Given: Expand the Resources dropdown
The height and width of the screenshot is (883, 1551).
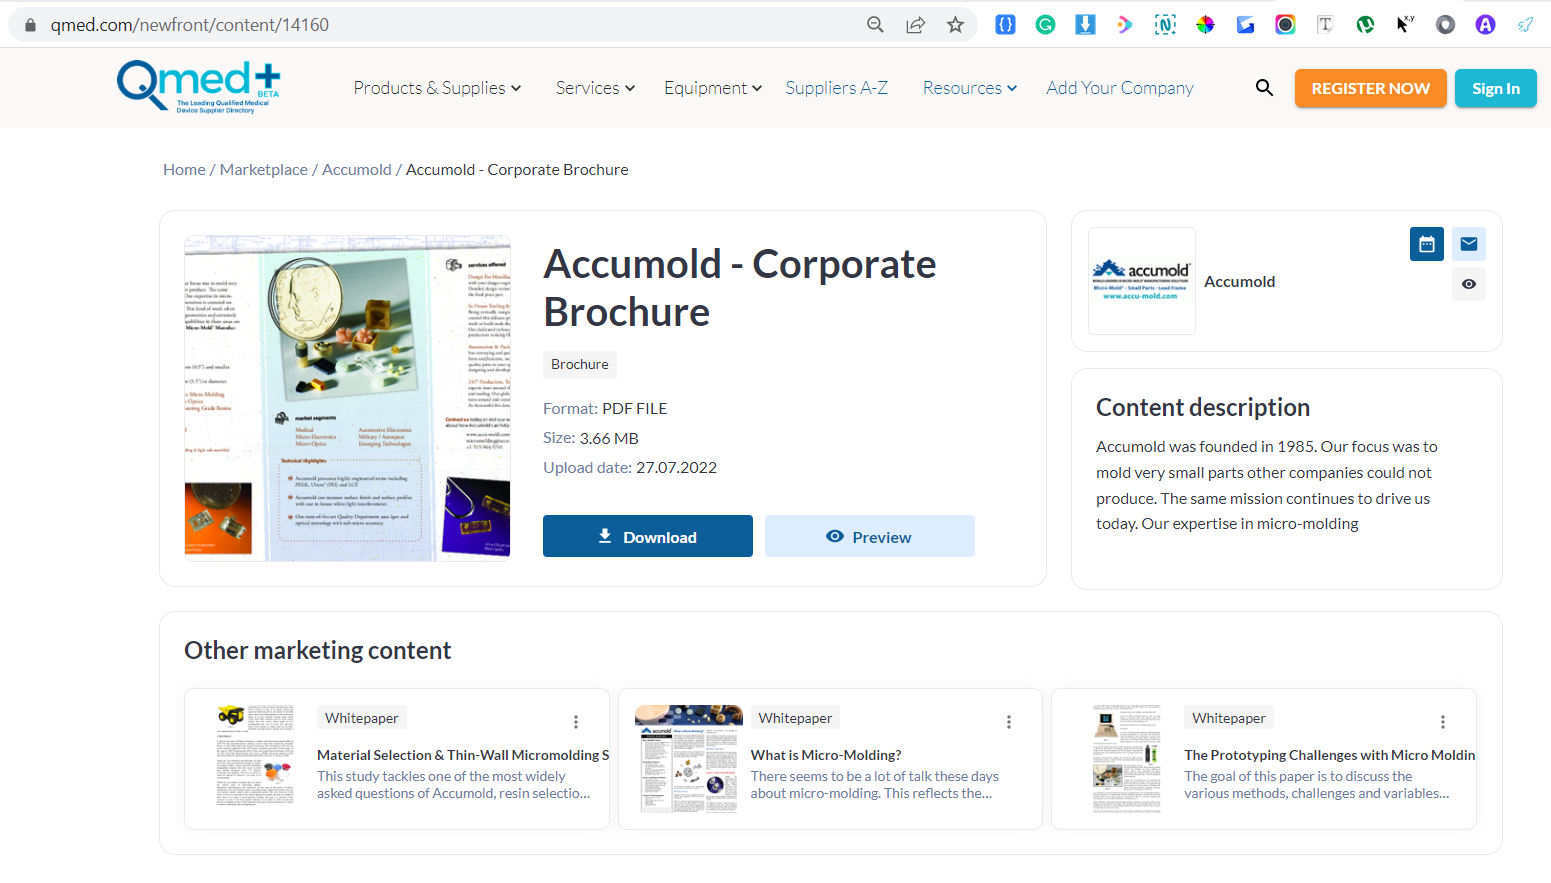Looking at the screenshot, I should point(970,88).
